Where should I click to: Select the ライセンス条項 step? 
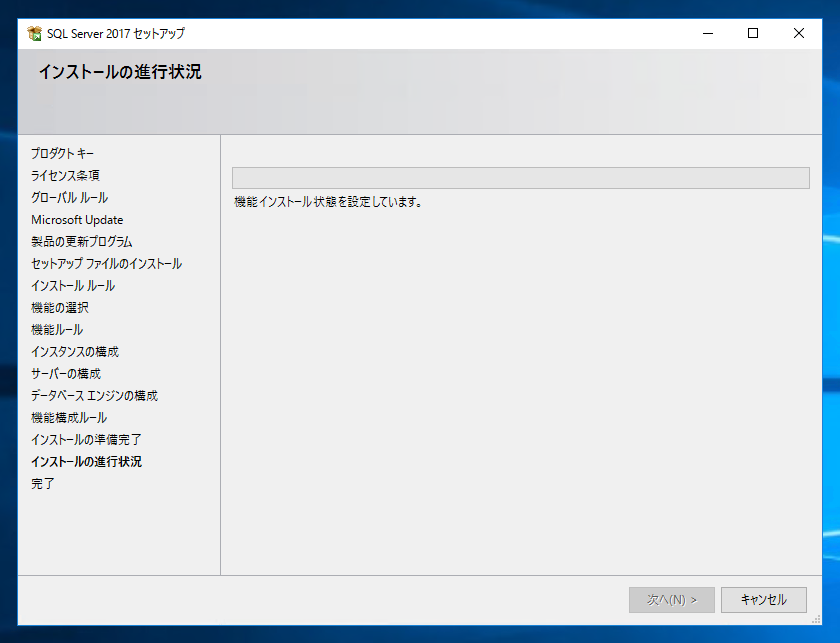point(65,175)
